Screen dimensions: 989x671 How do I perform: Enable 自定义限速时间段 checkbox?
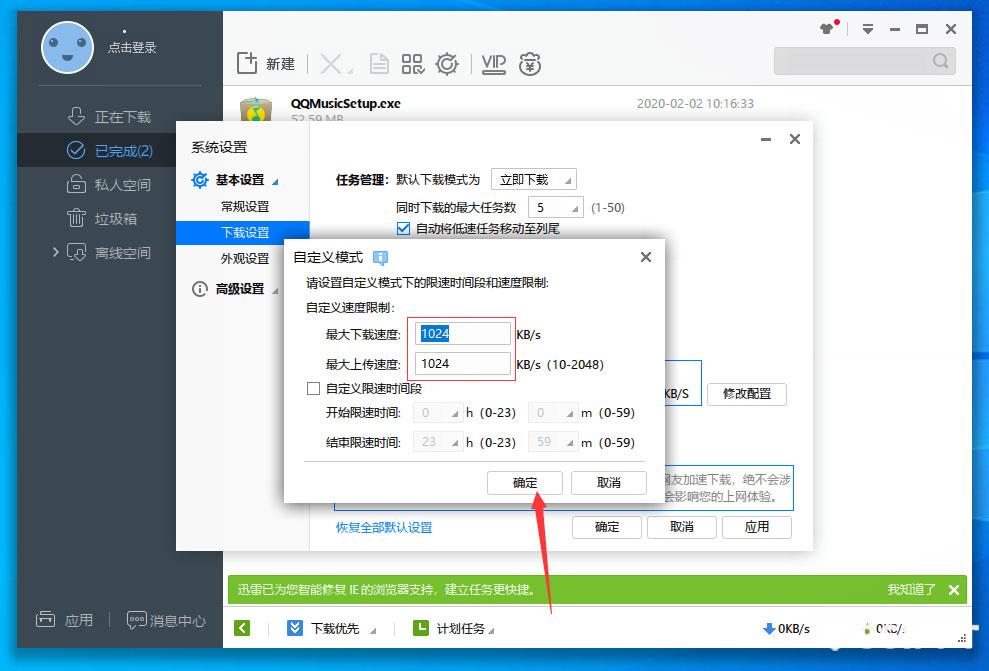[x=313, y=388]
